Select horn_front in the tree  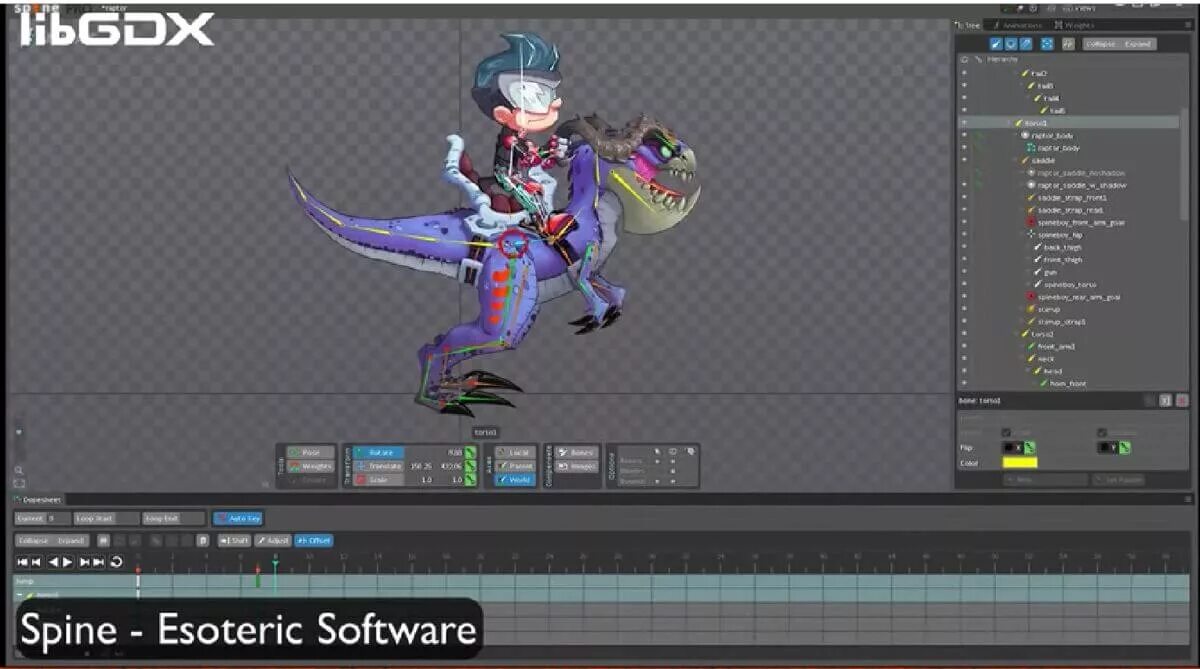pyautogui.click(x=1068, y=384)
